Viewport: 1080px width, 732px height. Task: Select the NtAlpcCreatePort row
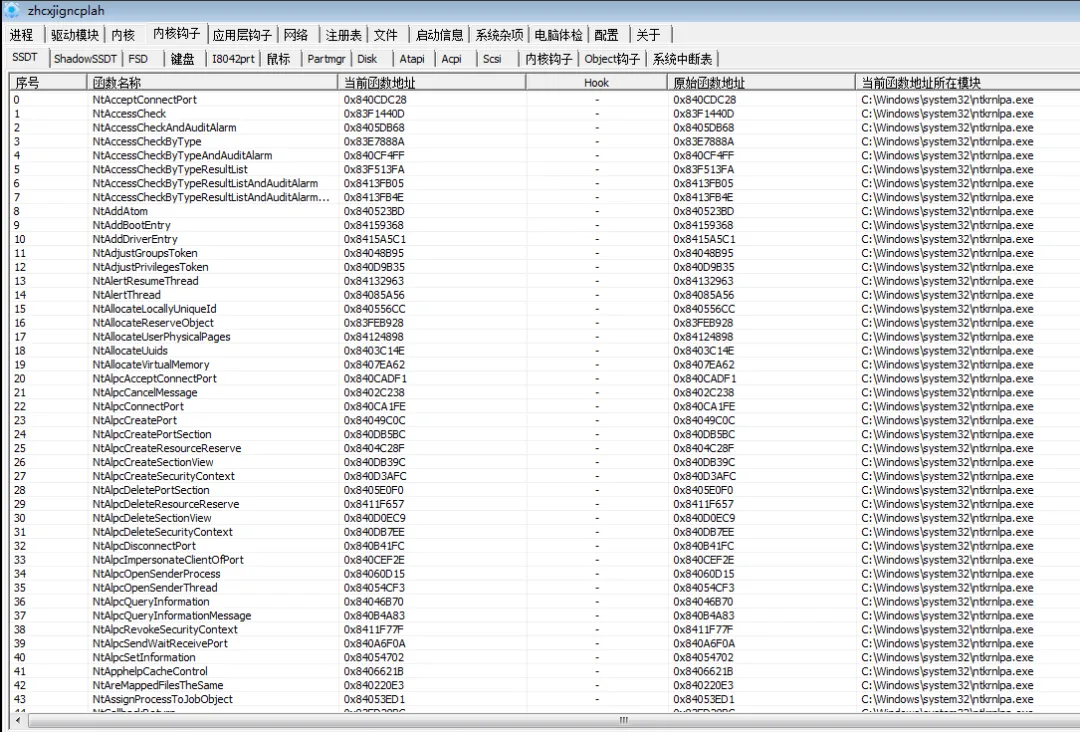(545, 420)
